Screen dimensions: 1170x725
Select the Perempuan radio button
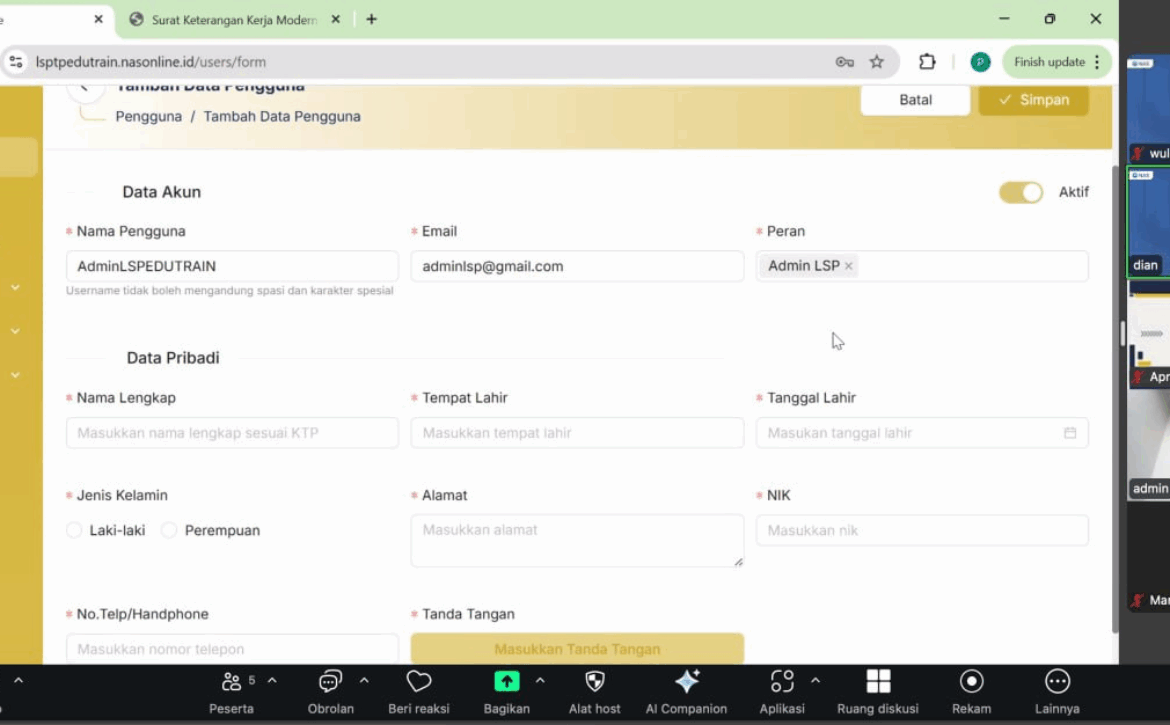(x=169, y=531)
